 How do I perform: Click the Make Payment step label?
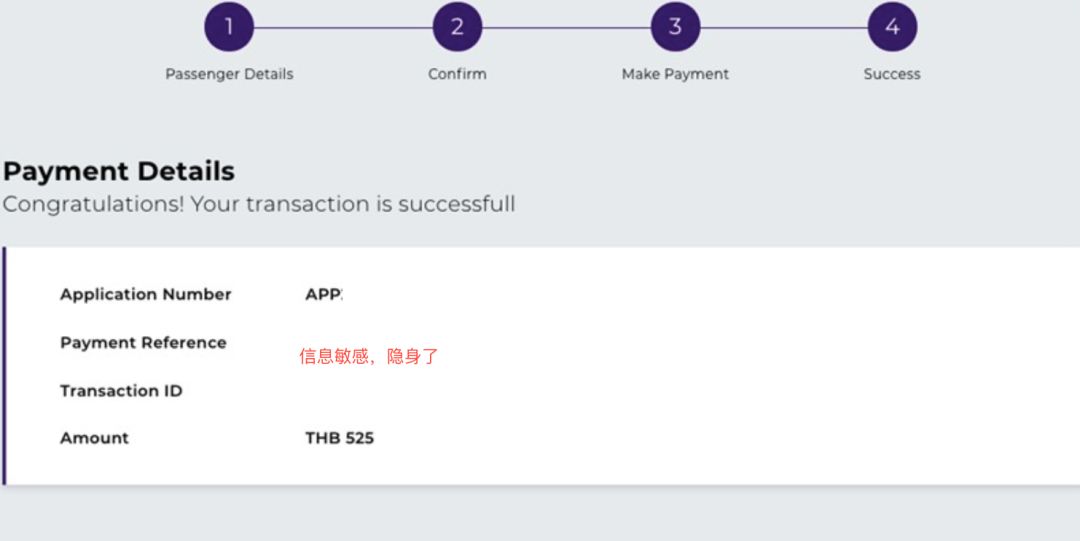(x=675, y=74)
